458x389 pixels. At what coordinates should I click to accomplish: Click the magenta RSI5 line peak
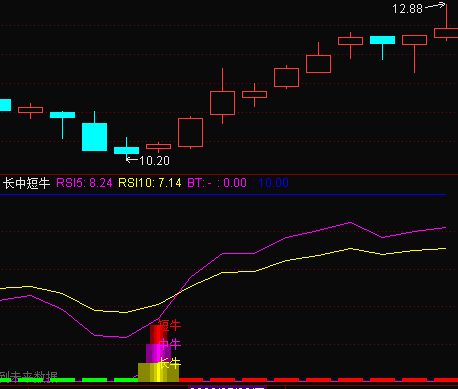tap(350, 222)
